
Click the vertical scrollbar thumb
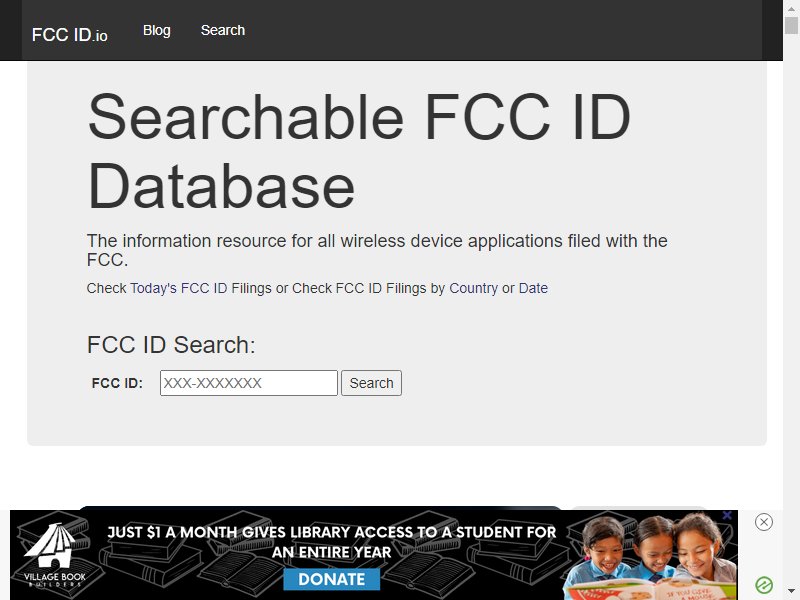[791, 25]
